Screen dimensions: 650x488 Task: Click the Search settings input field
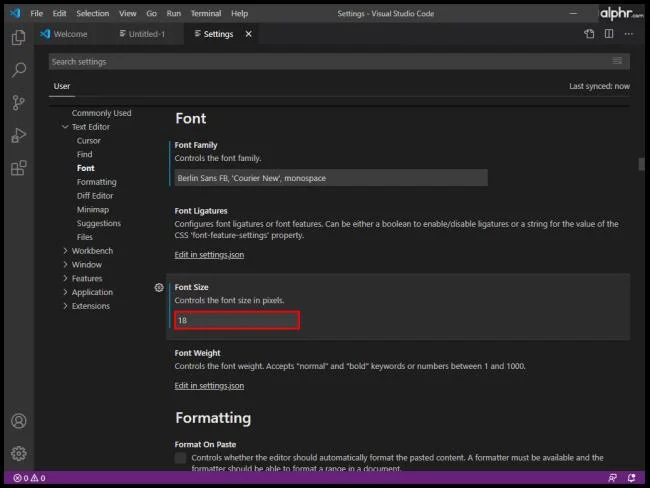click(x=339, y=61)
